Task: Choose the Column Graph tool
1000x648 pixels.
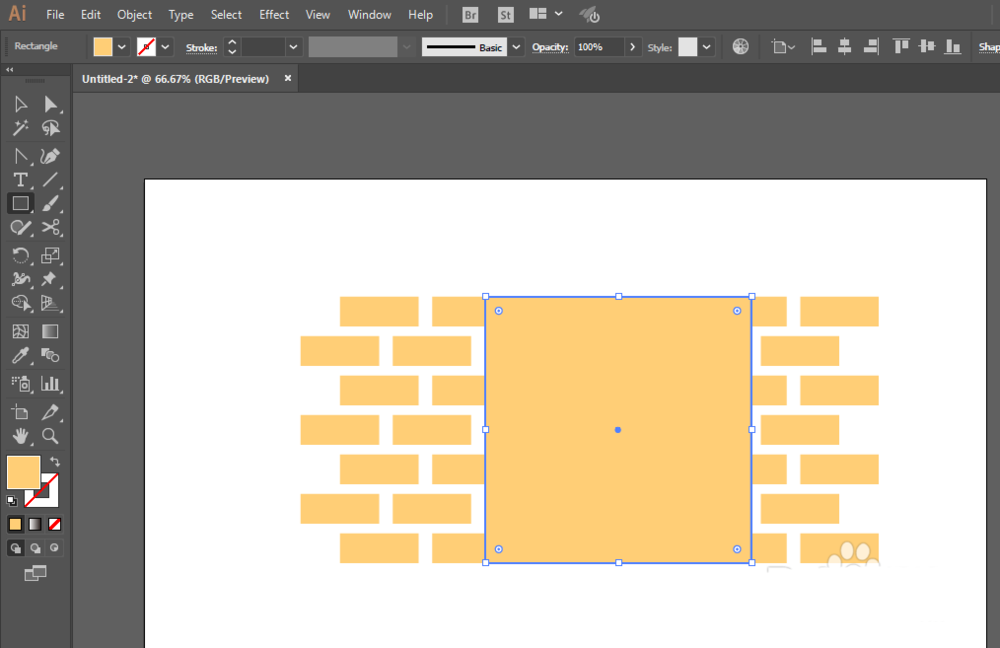Action: click(50, 383)
